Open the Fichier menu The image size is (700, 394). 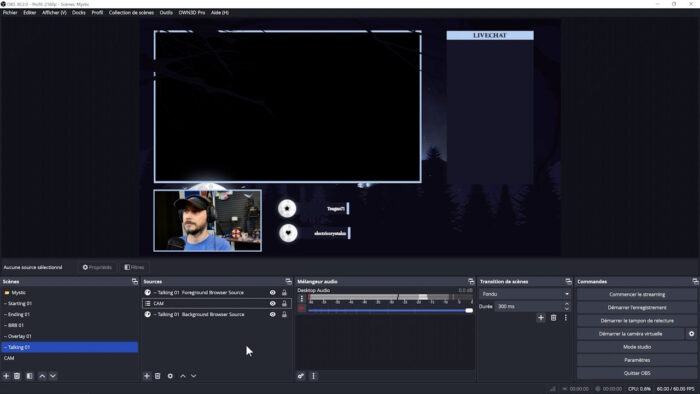pos(10,12)
